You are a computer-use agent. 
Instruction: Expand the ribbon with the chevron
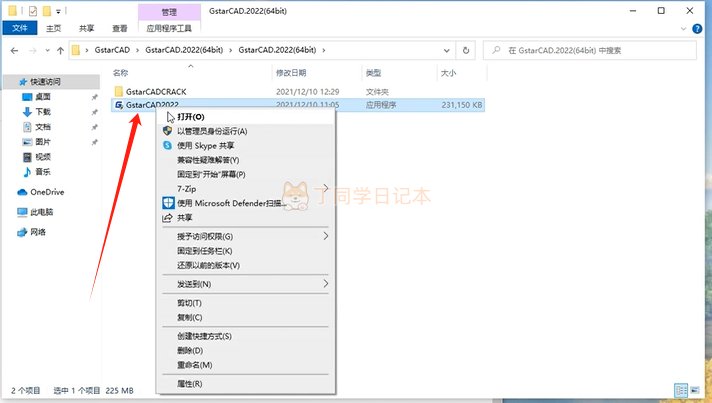coord(683,29)
